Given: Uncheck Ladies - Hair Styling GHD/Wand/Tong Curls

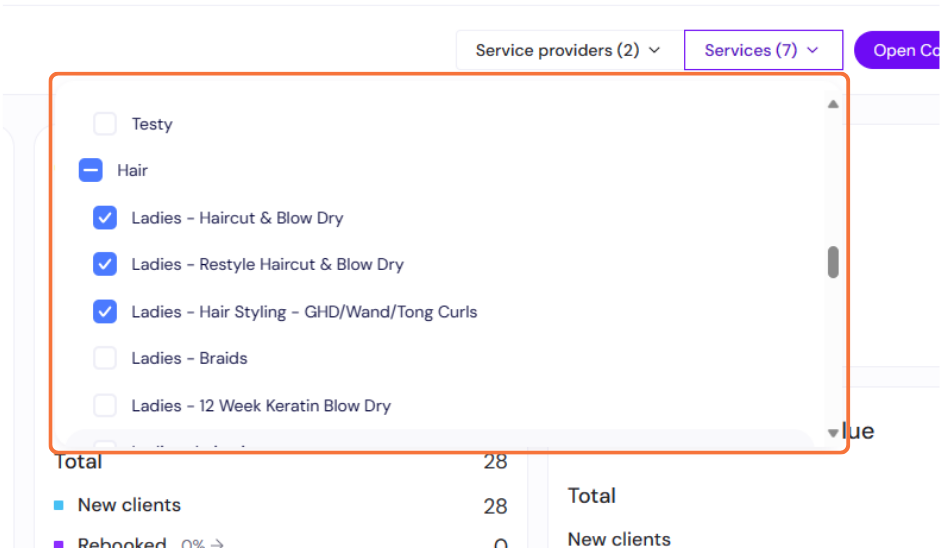Looking at the screenshot, I should click(105, 312).
